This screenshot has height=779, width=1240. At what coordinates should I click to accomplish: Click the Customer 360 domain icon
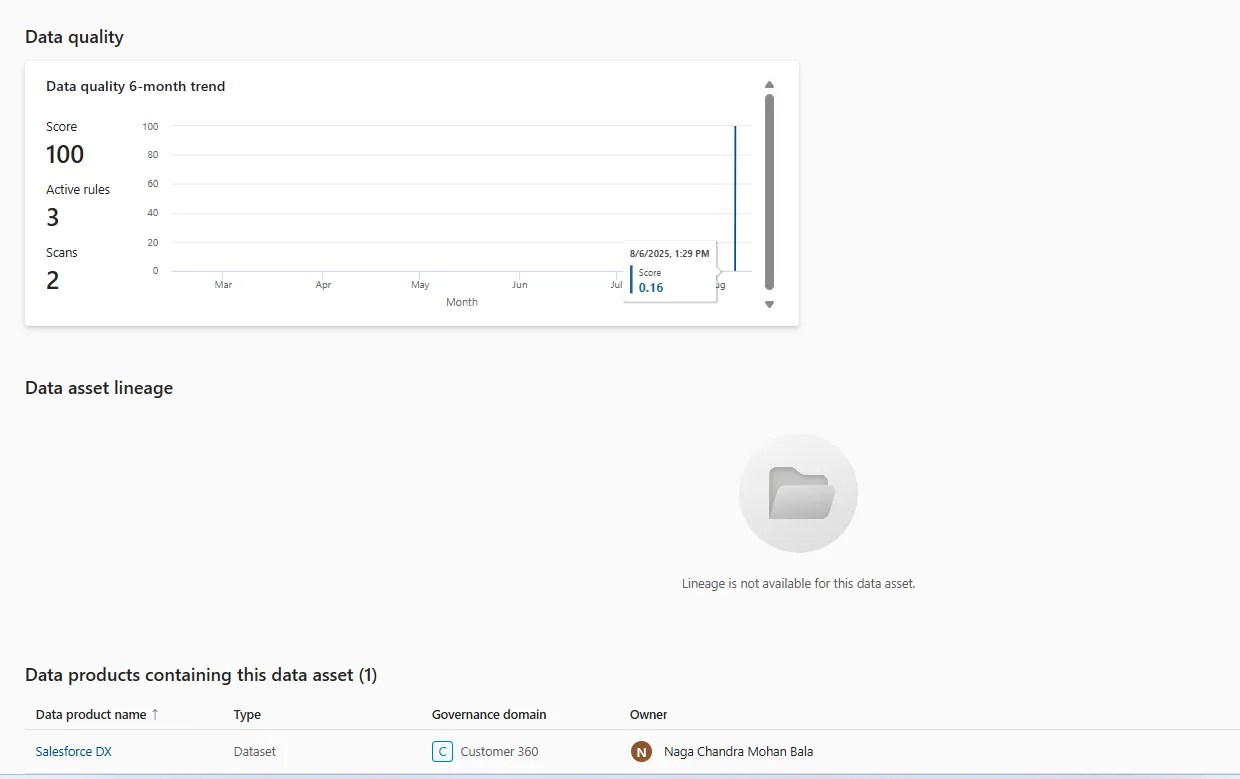[x=442, y=751]
